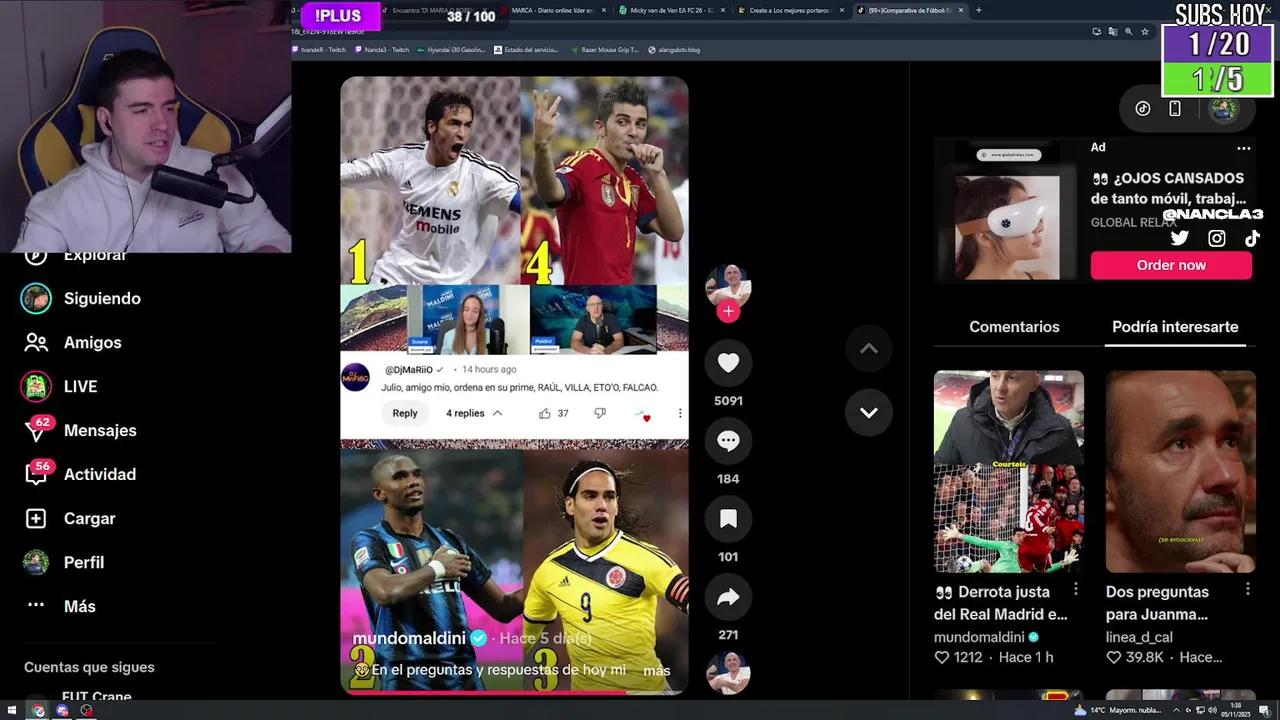The height and width of the screenshot is (720, 1280).
Task: Open the Dos preguntas para Juanma video
Action: click(1181, 471)
